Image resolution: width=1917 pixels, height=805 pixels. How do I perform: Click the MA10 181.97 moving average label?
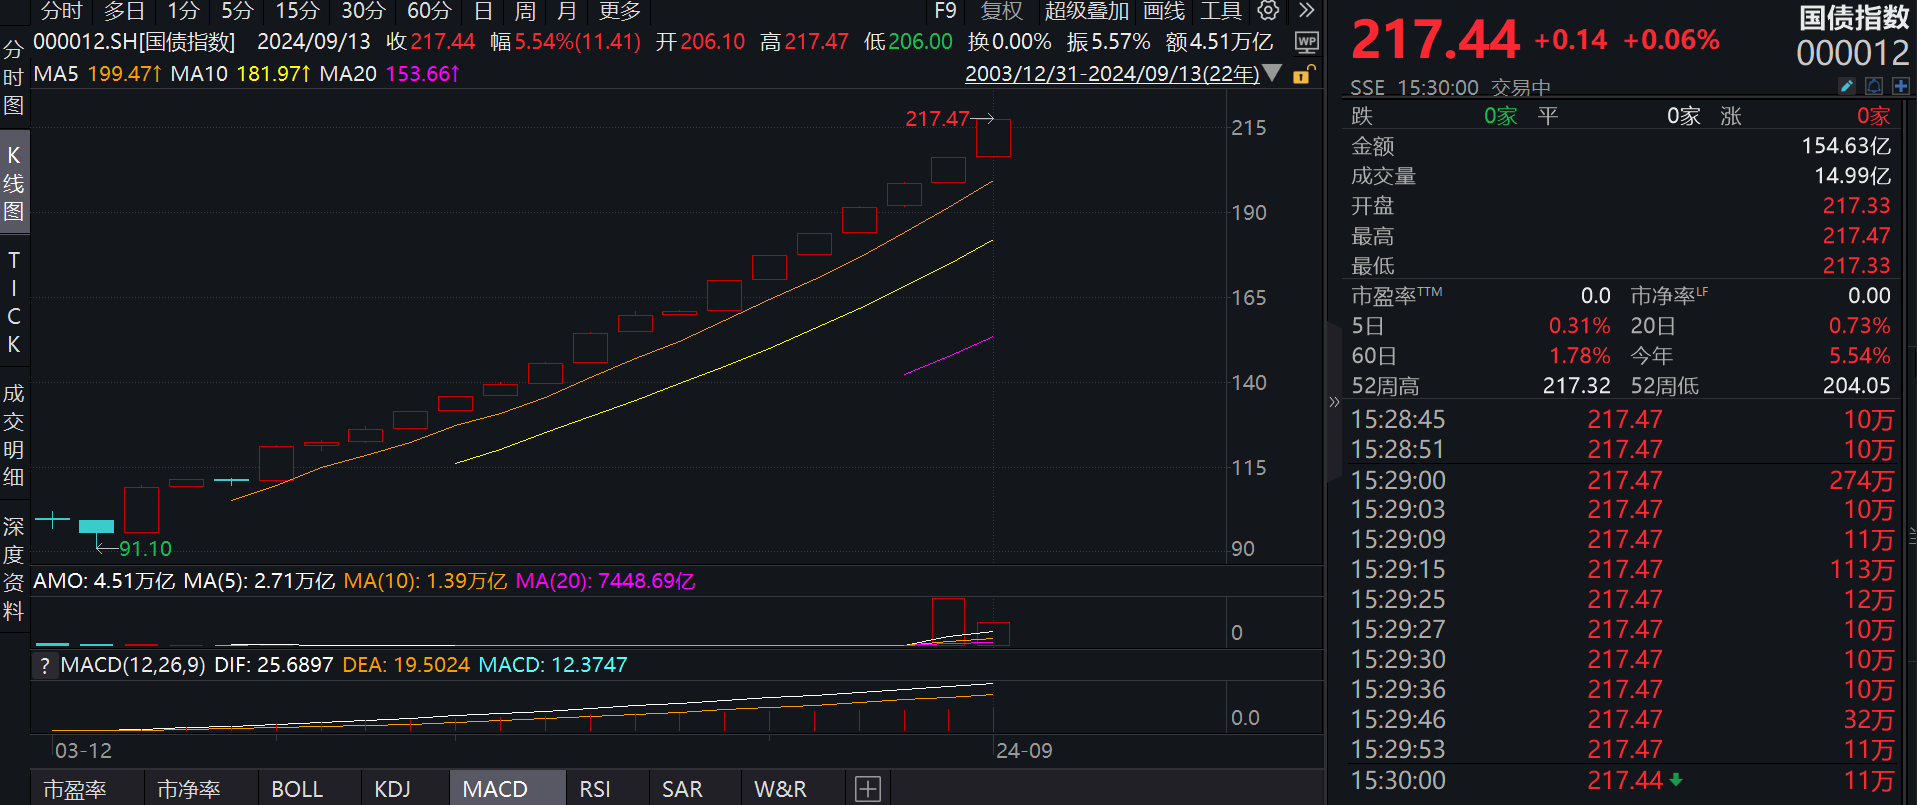tap(240, 74)
